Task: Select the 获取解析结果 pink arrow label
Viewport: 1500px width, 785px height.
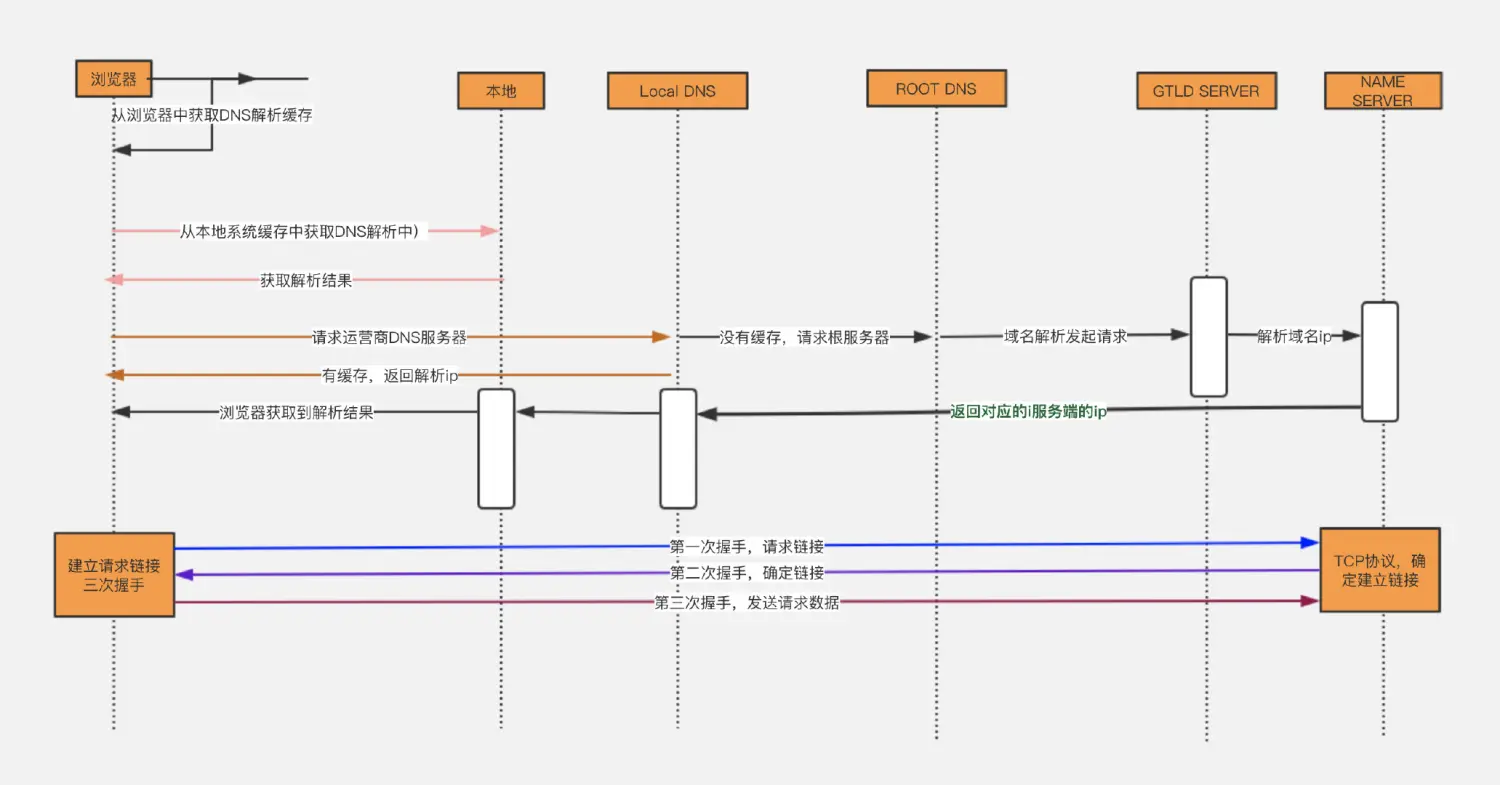Action: tap(306, 281)
